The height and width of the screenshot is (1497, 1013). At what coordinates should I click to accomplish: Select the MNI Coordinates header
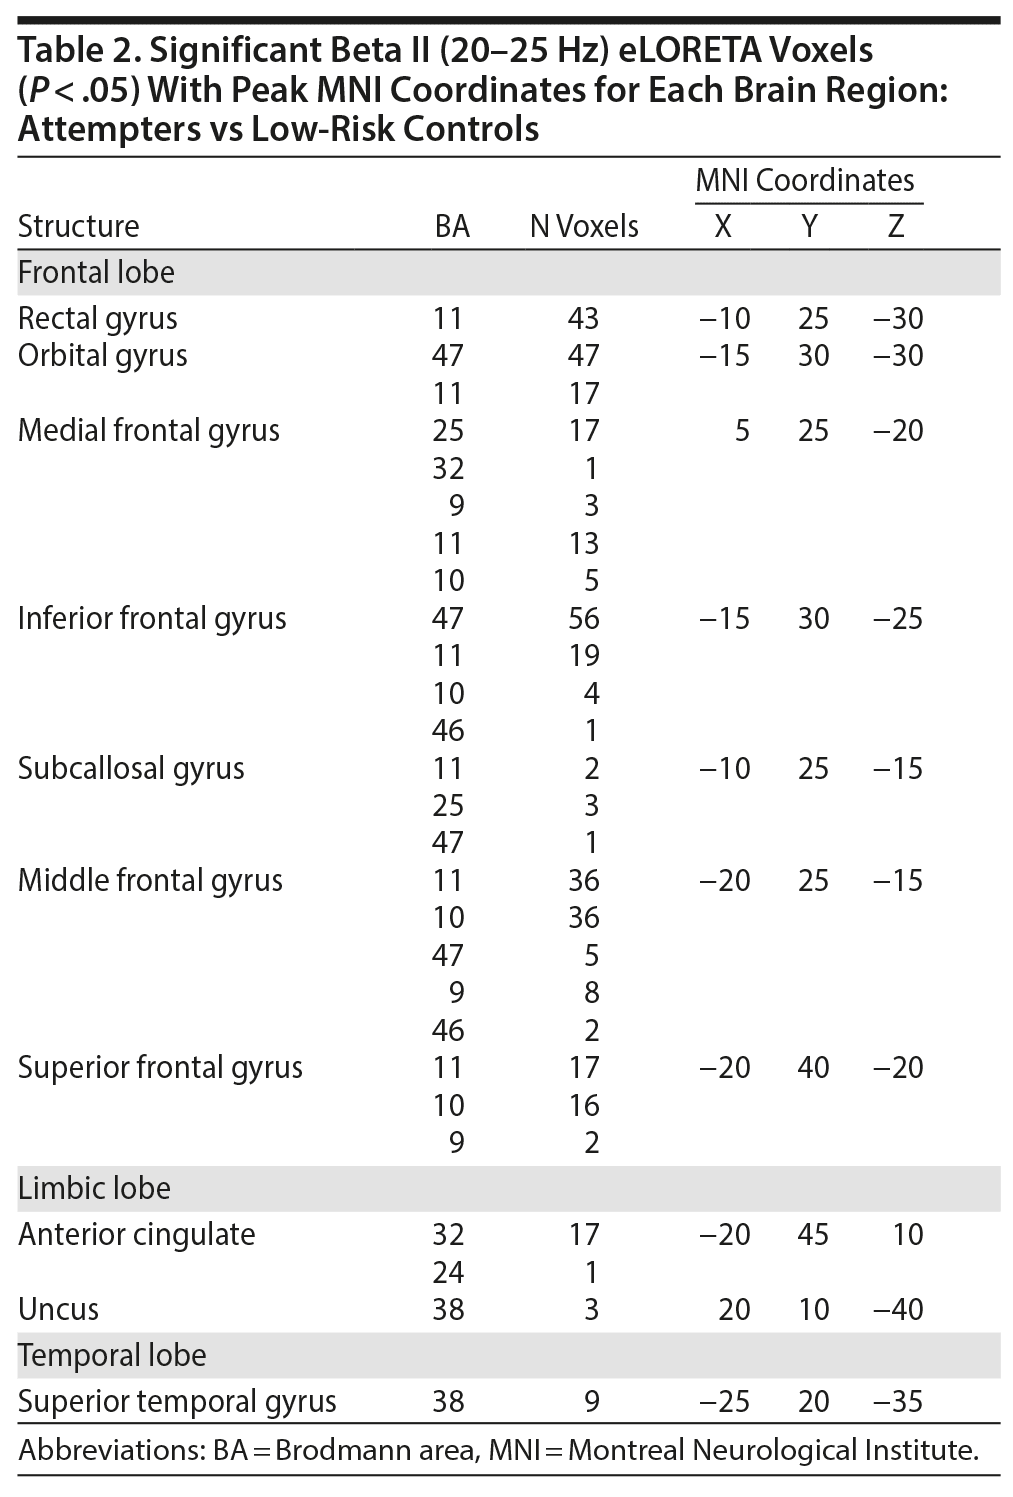(x=805, y=181)
